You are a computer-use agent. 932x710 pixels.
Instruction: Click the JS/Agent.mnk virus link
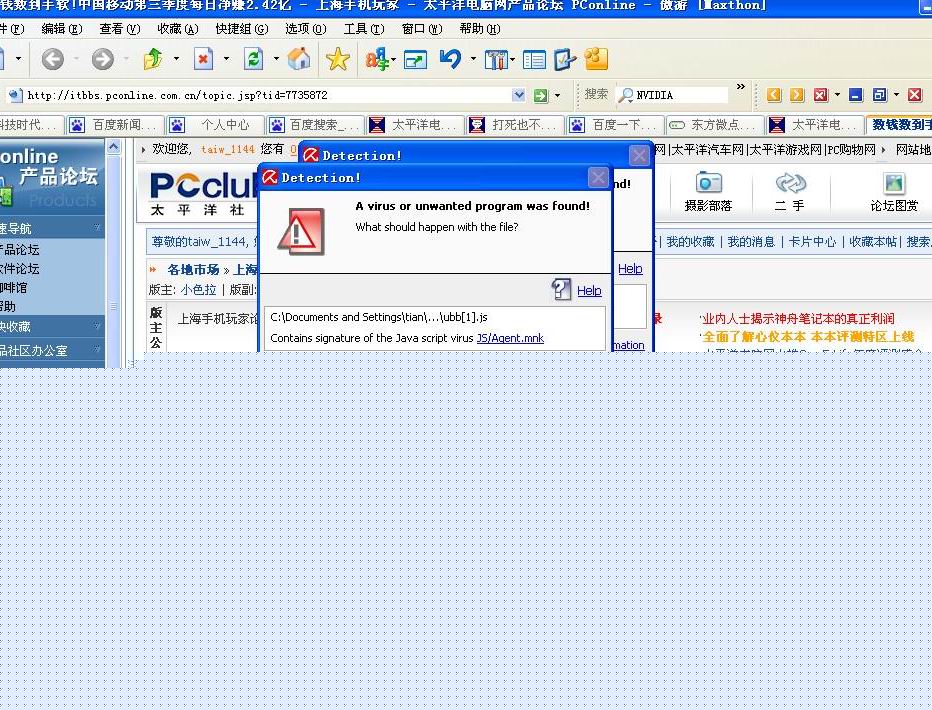[510, 338]
